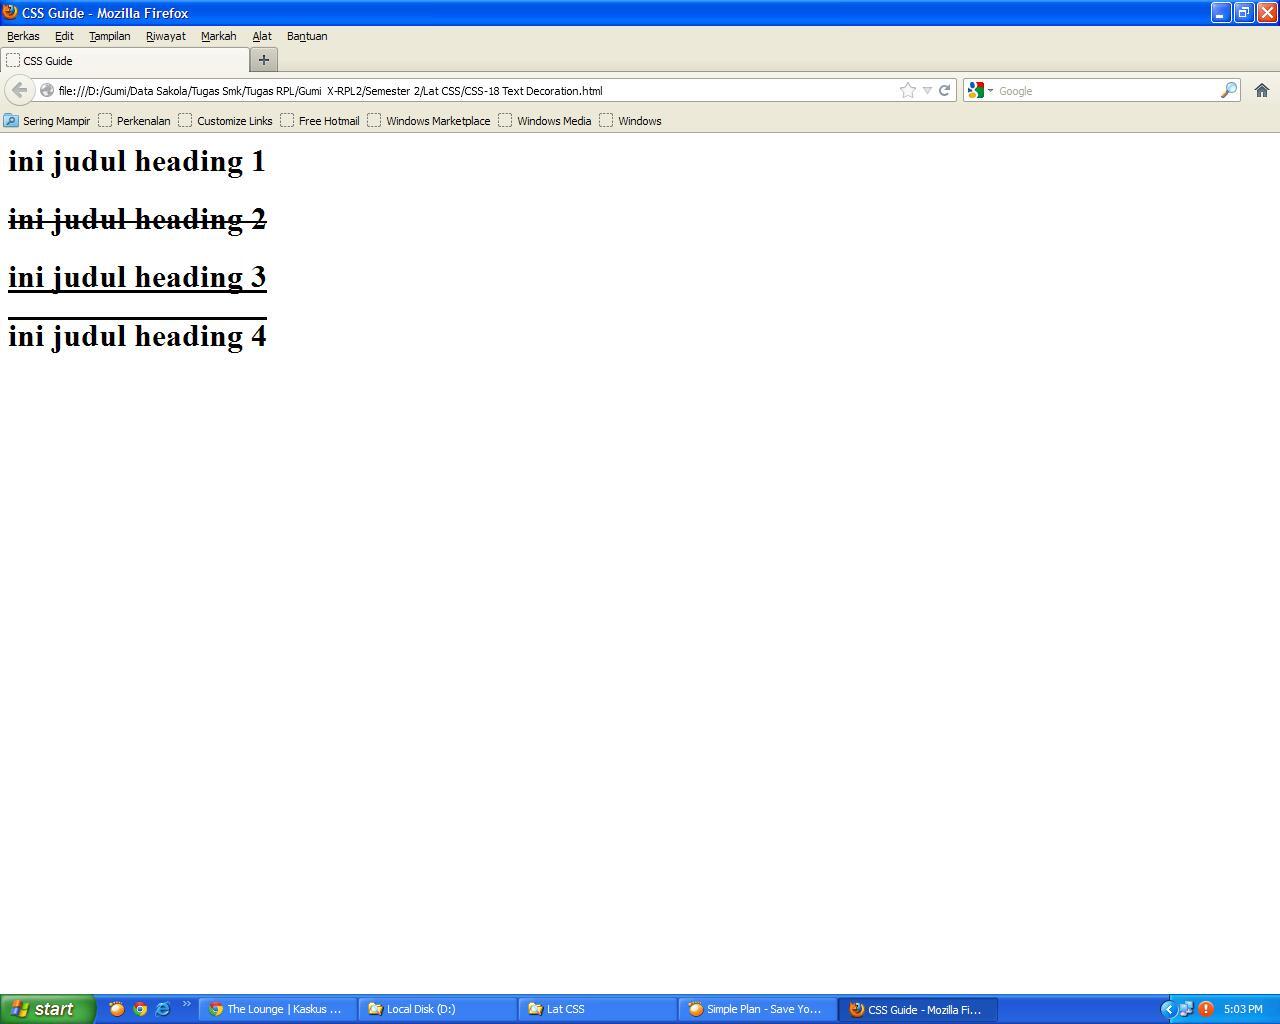This screenshot has width=1280, height=1024.
Task: Launch Internet Explorer from quick launch
Action: pos(163,1009)
